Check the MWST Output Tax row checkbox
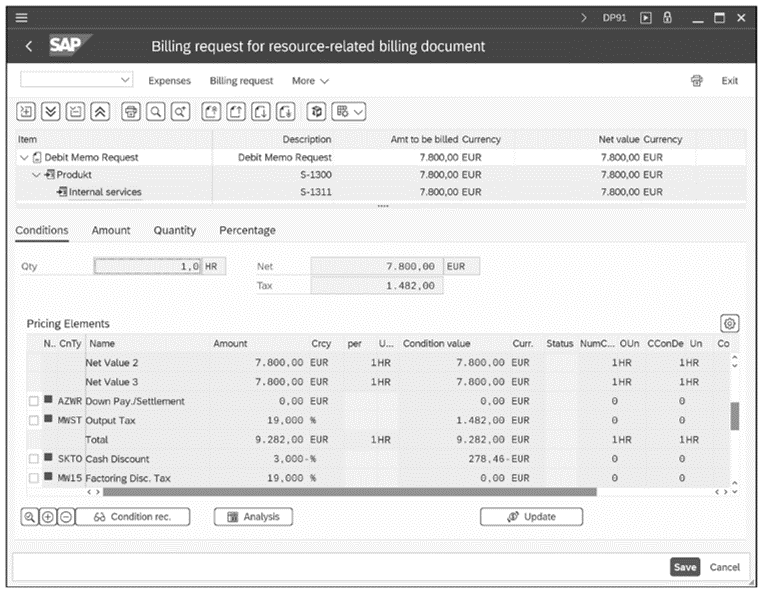The width and height of the screenshot is (763, 594). coord(34,420)
